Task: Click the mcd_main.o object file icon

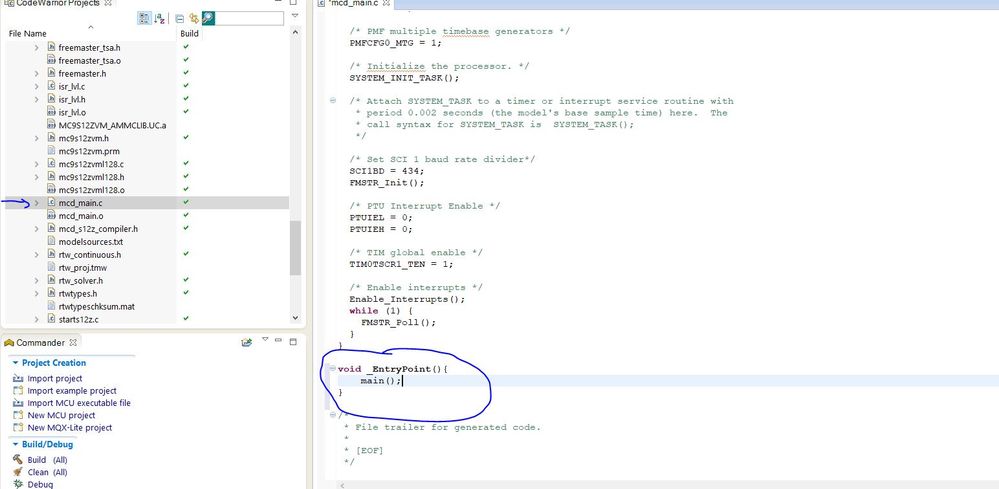Action: point(52,216)
